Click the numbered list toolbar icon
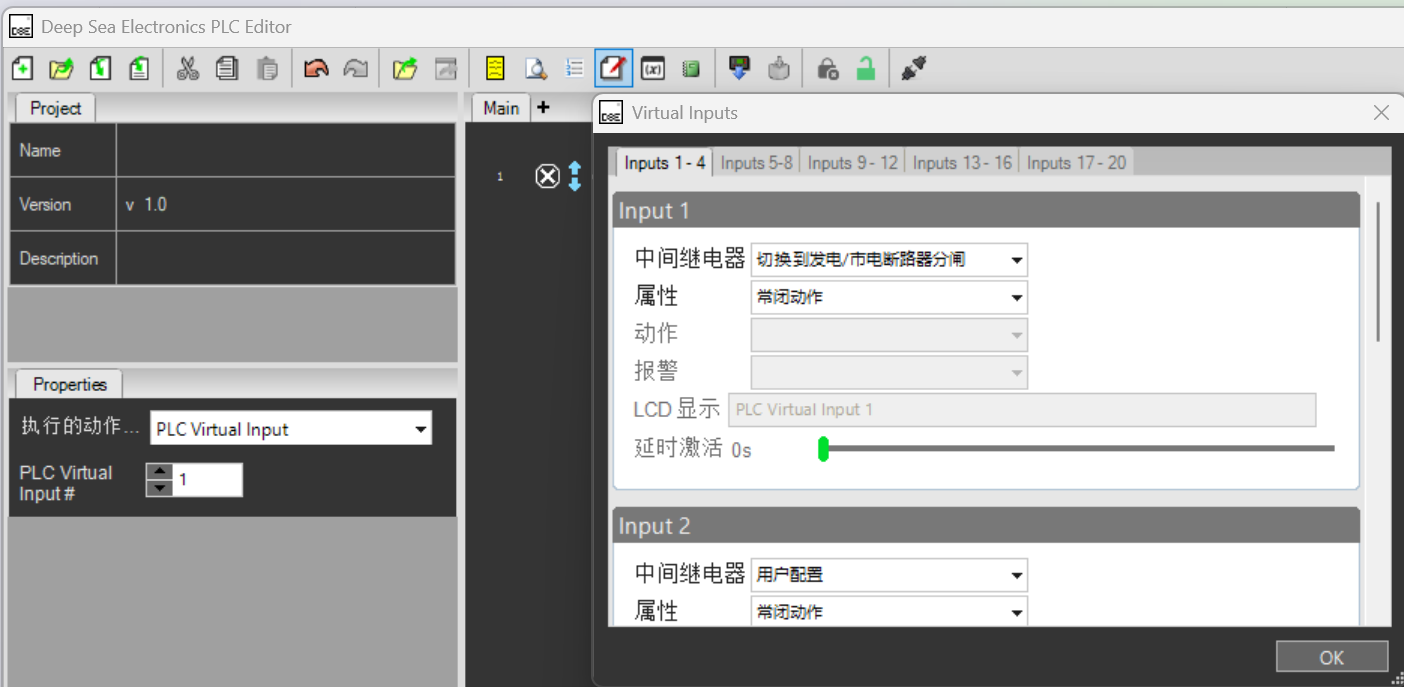 point(574,69)
